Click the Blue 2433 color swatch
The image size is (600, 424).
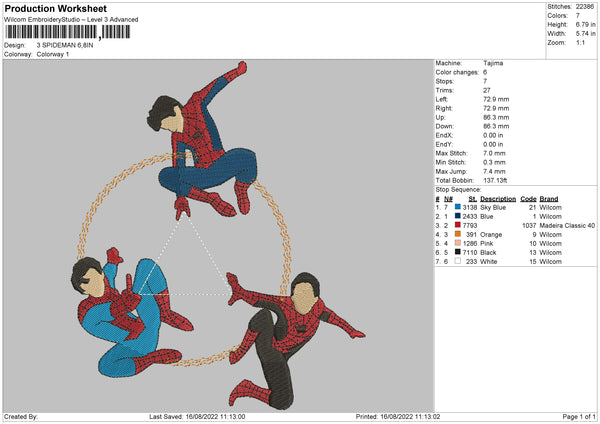click(458, 216)
